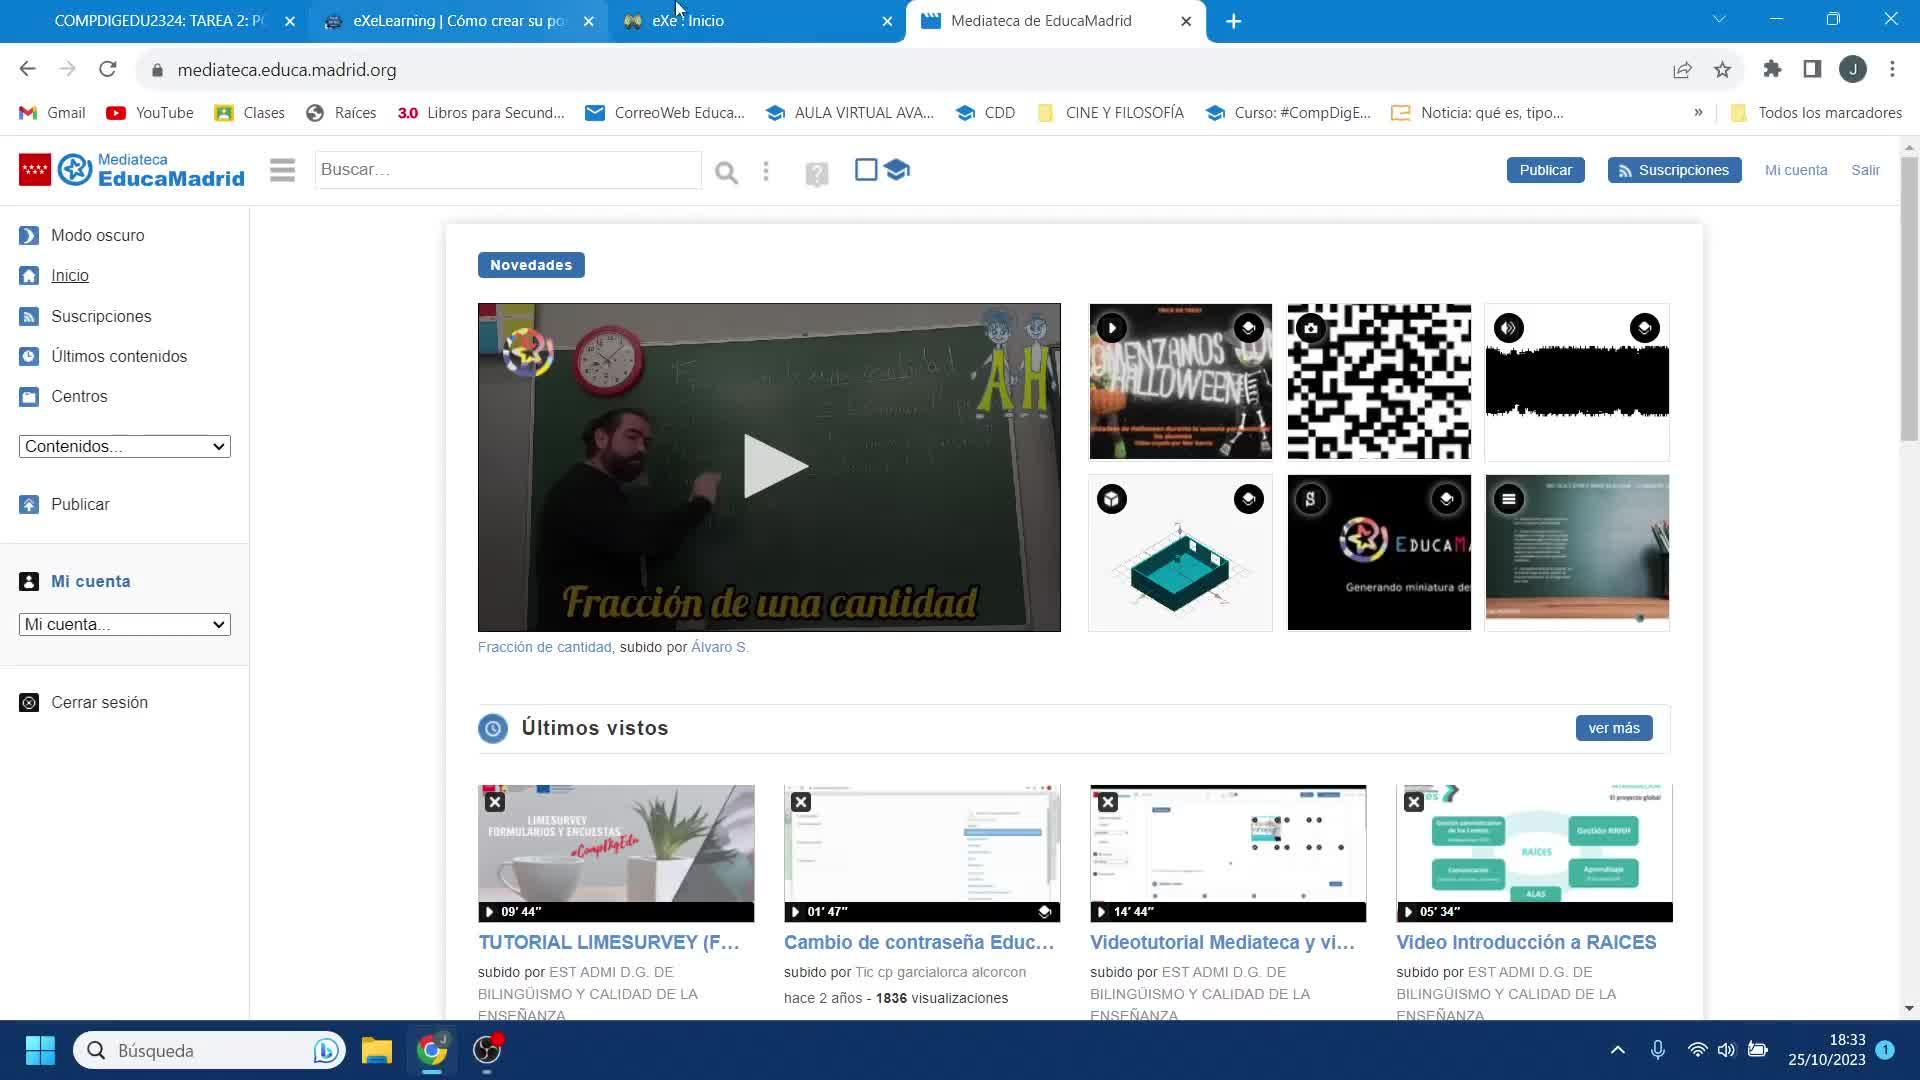Open the Halloween video thumbnail
This screenshot has width=1920, height=1080.
[1180, 382]
